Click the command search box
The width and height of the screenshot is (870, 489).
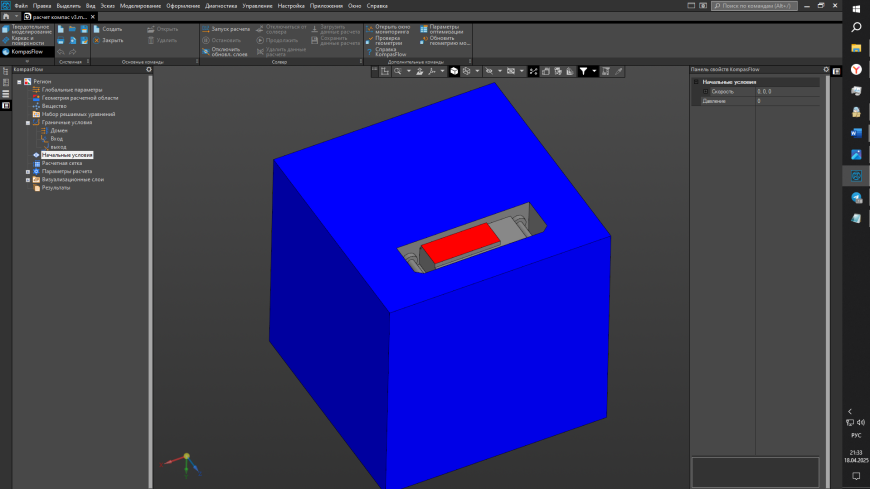[x=755, y=6]
